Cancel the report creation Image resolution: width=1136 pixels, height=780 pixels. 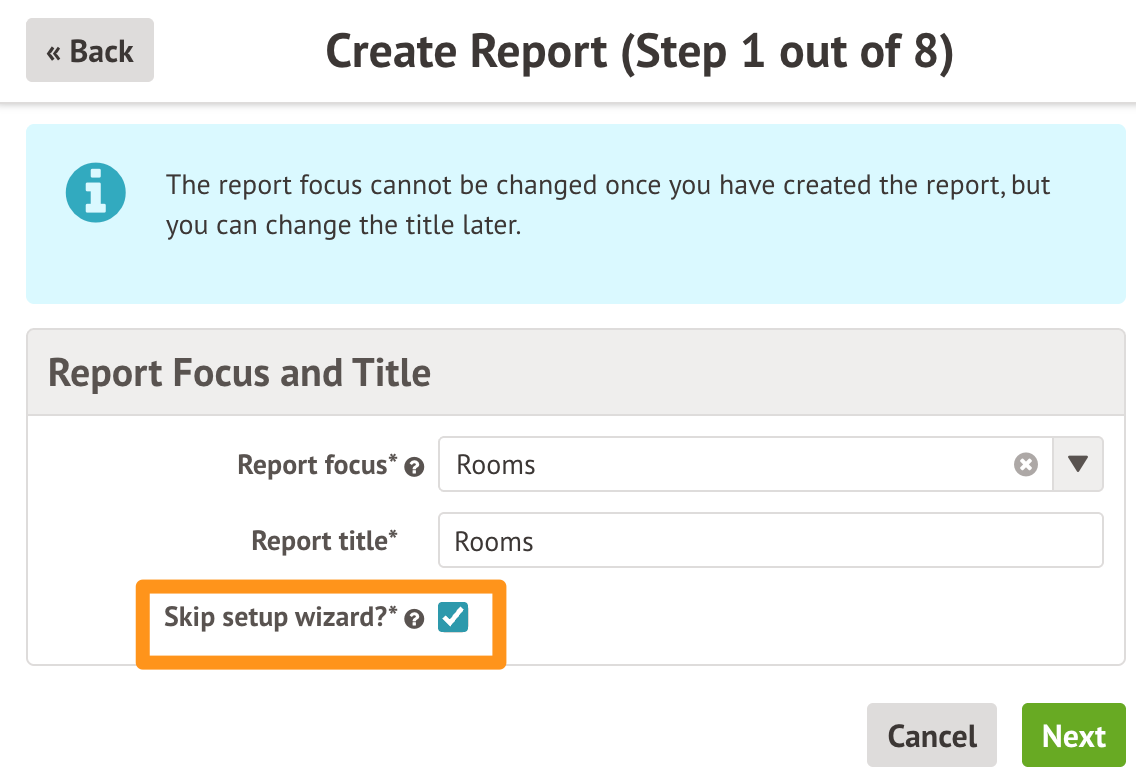tap(932, 737)
